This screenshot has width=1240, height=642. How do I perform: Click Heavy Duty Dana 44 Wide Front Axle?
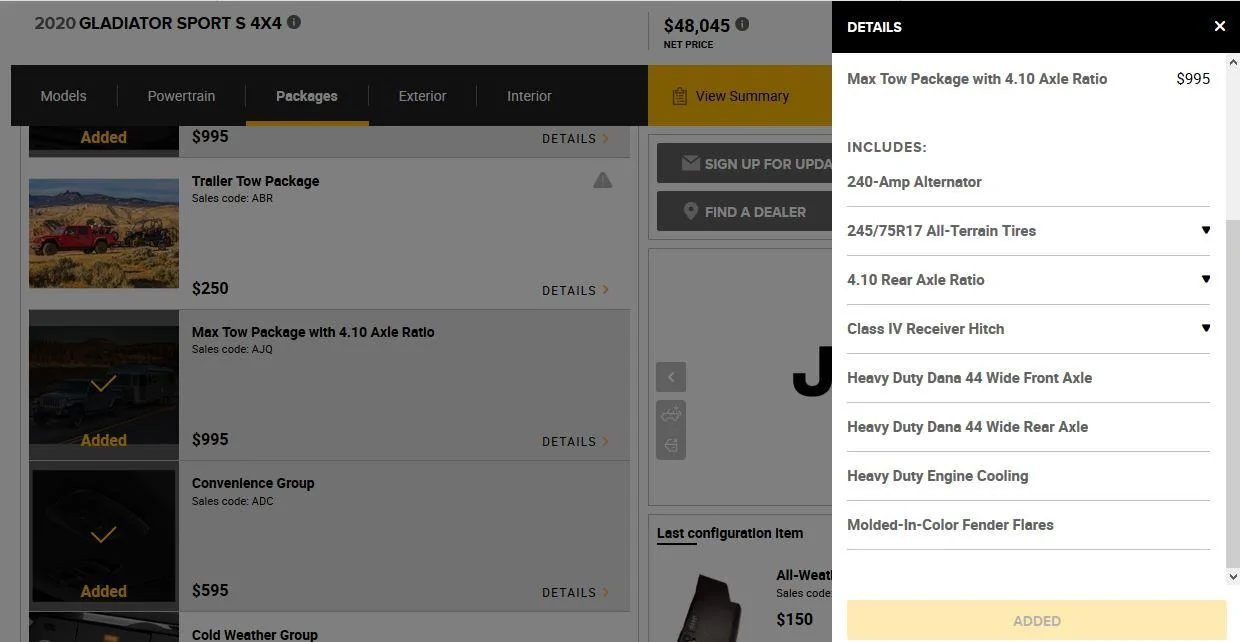(969, 378)
